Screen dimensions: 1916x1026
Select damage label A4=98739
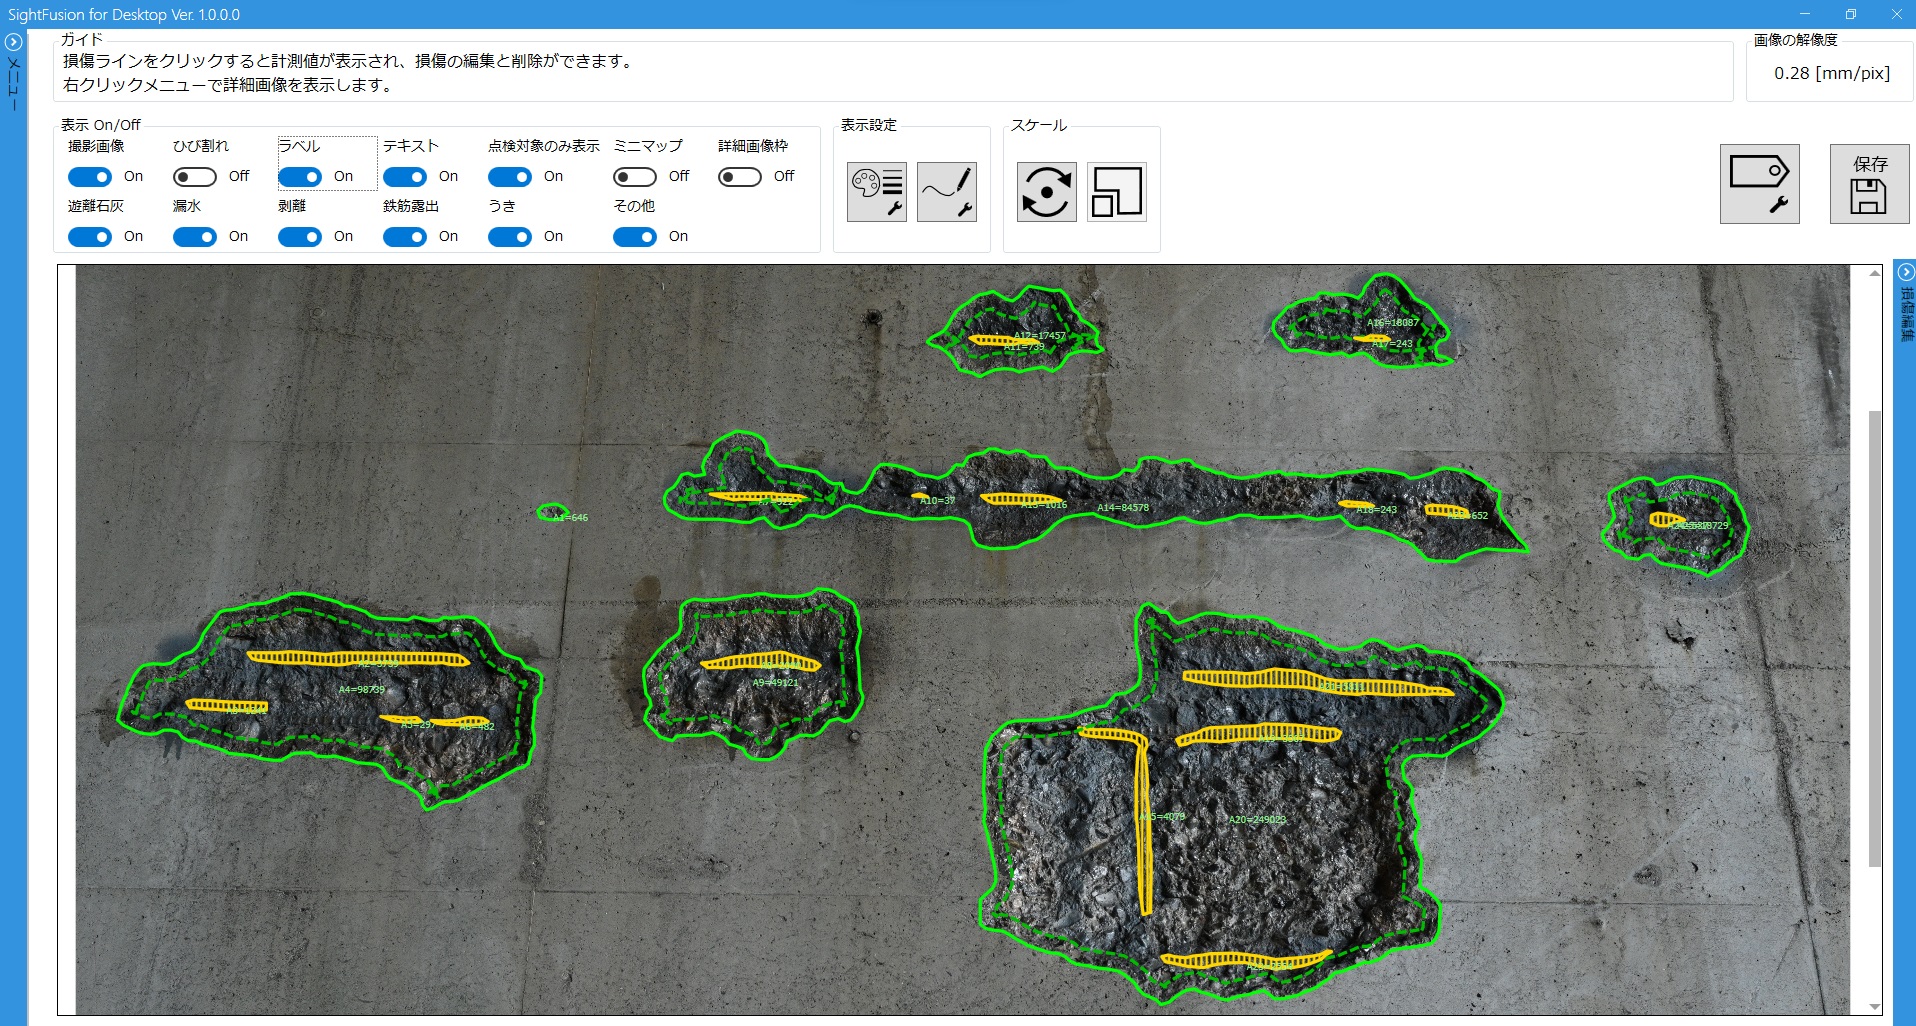pyautogui.click(x=362, y=690)
